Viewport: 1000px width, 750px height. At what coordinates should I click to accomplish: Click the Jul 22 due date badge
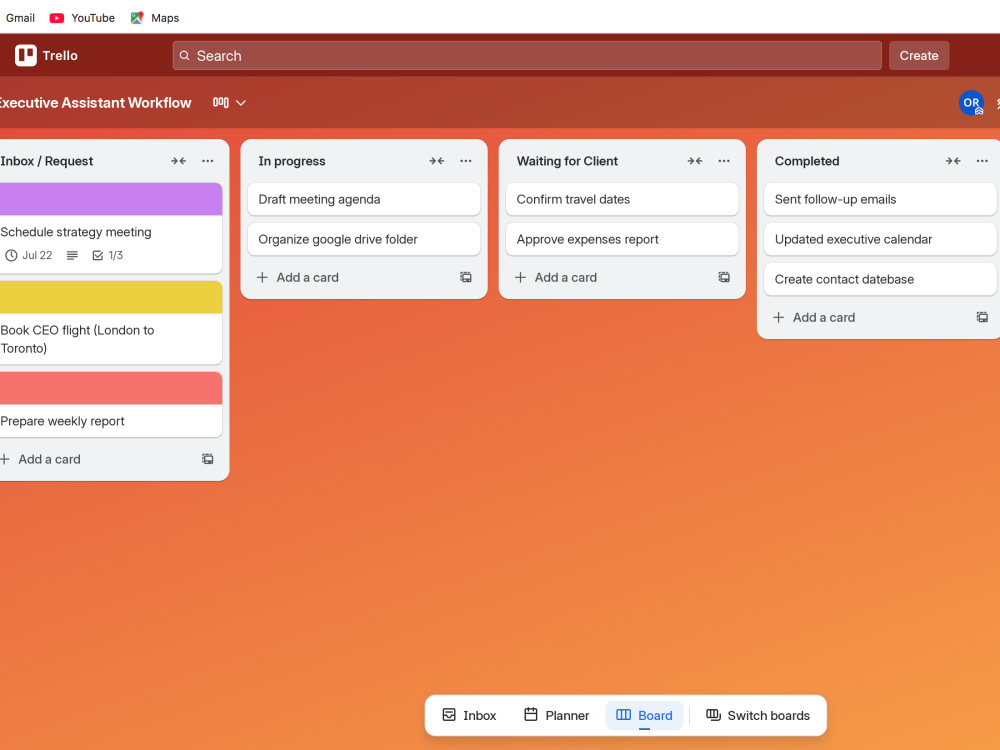point(29,255)
